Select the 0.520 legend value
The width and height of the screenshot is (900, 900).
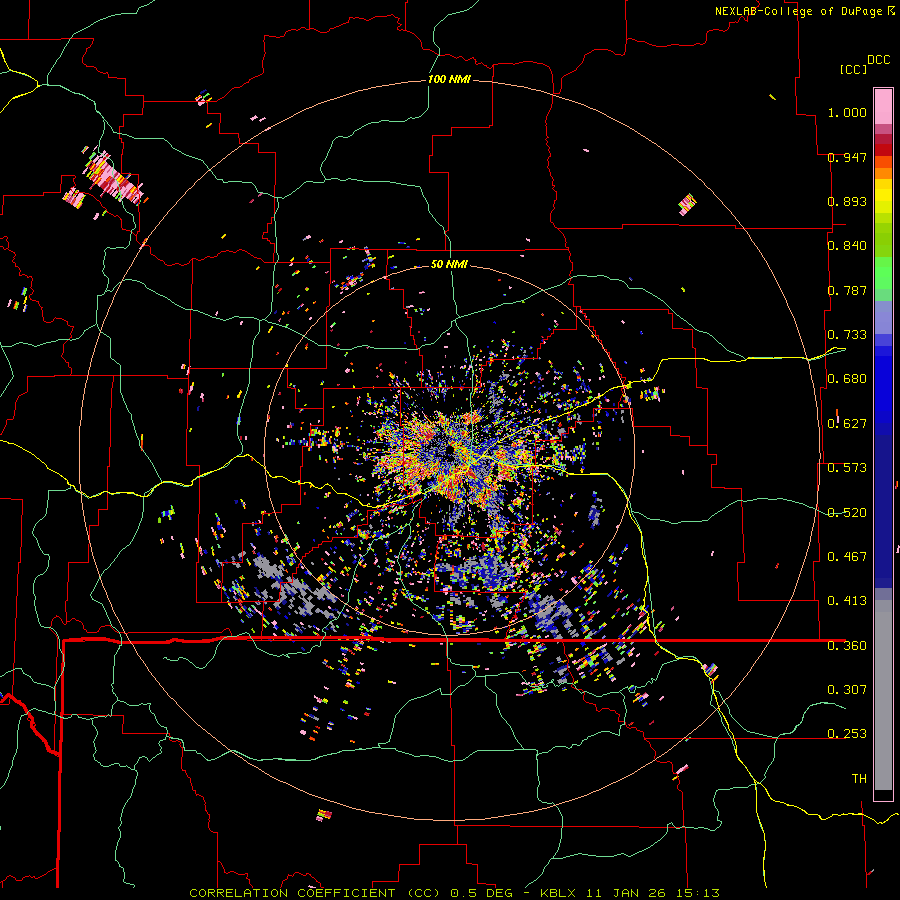(x=847, y=513)
